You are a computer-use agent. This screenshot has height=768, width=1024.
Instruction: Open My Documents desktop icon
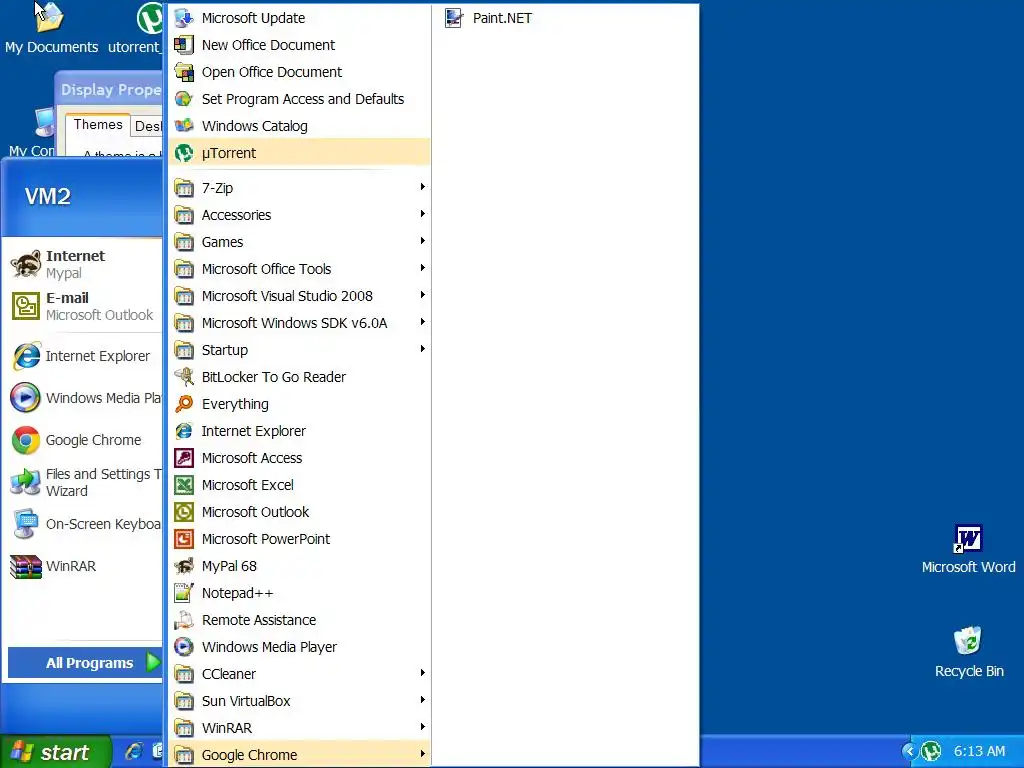(x=51, y=29)
